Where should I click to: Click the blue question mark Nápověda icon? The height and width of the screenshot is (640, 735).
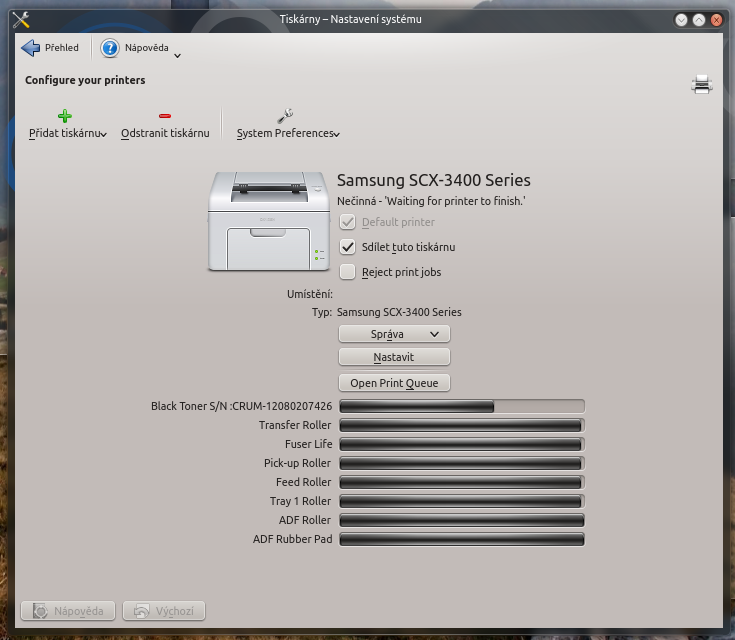point(110,48)
